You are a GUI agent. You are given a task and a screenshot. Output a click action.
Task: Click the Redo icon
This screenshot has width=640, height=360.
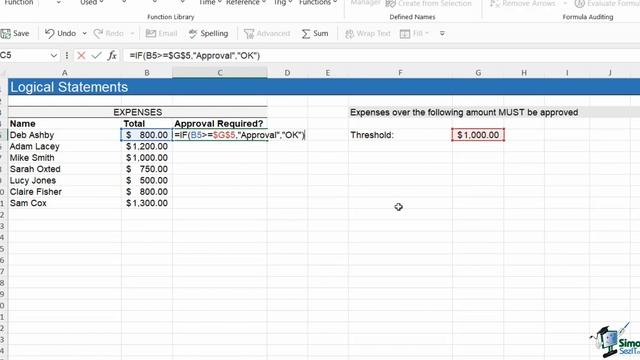(98, 33)
